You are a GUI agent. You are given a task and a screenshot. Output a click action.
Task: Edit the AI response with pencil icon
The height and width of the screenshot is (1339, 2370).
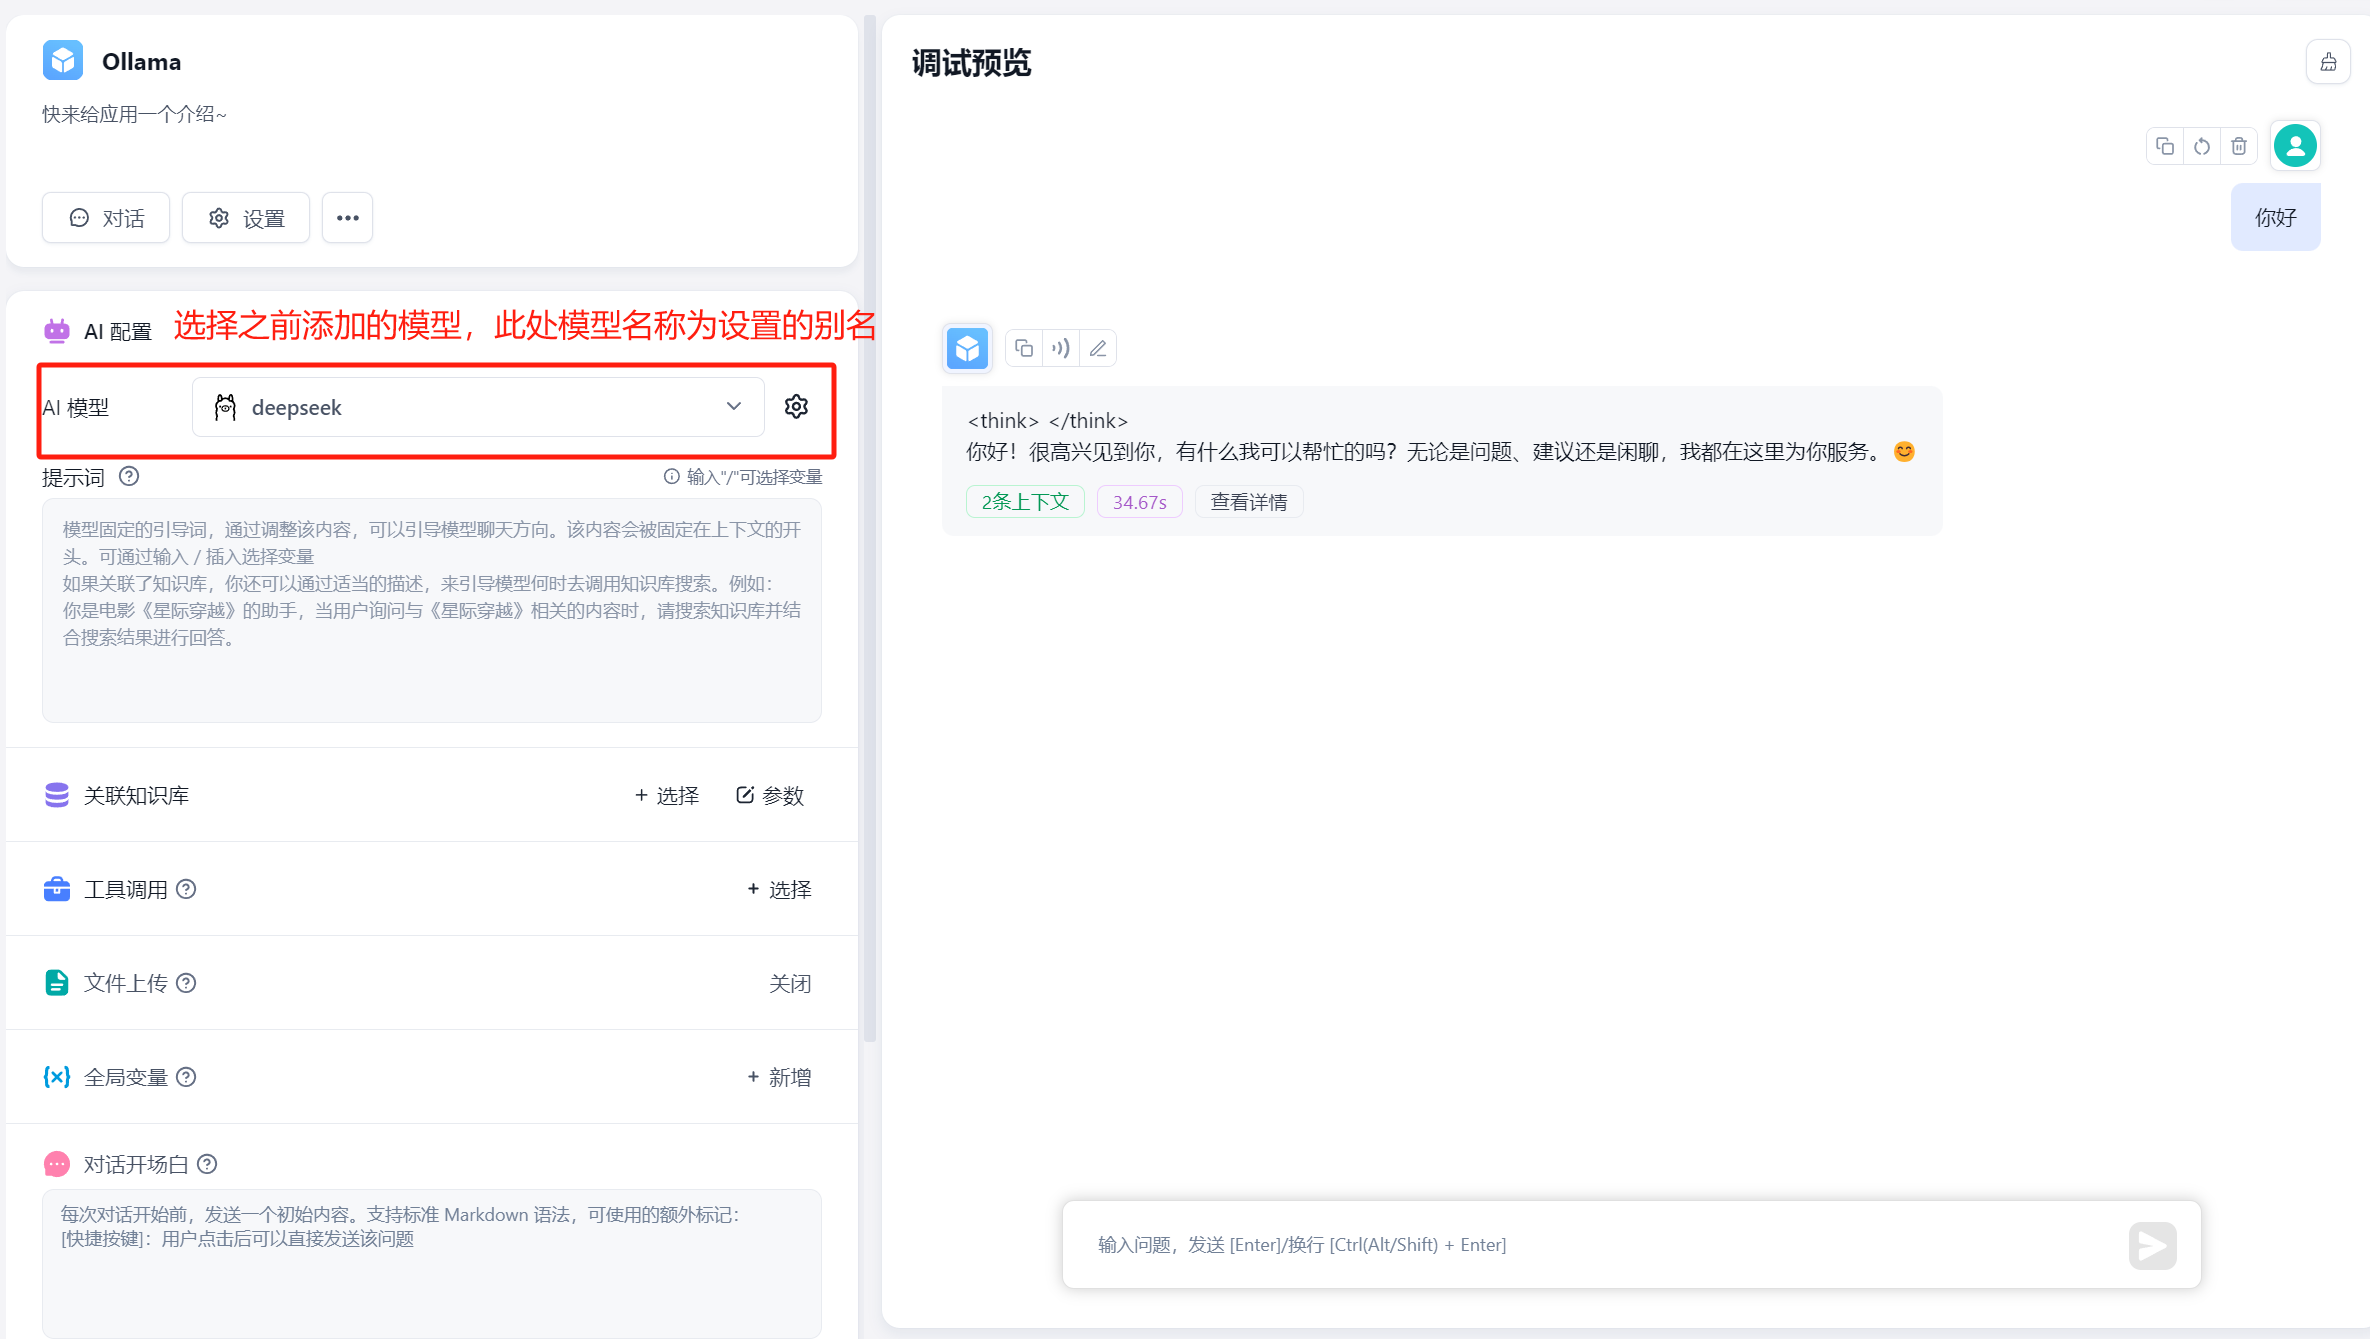(x=1098, y=348)
